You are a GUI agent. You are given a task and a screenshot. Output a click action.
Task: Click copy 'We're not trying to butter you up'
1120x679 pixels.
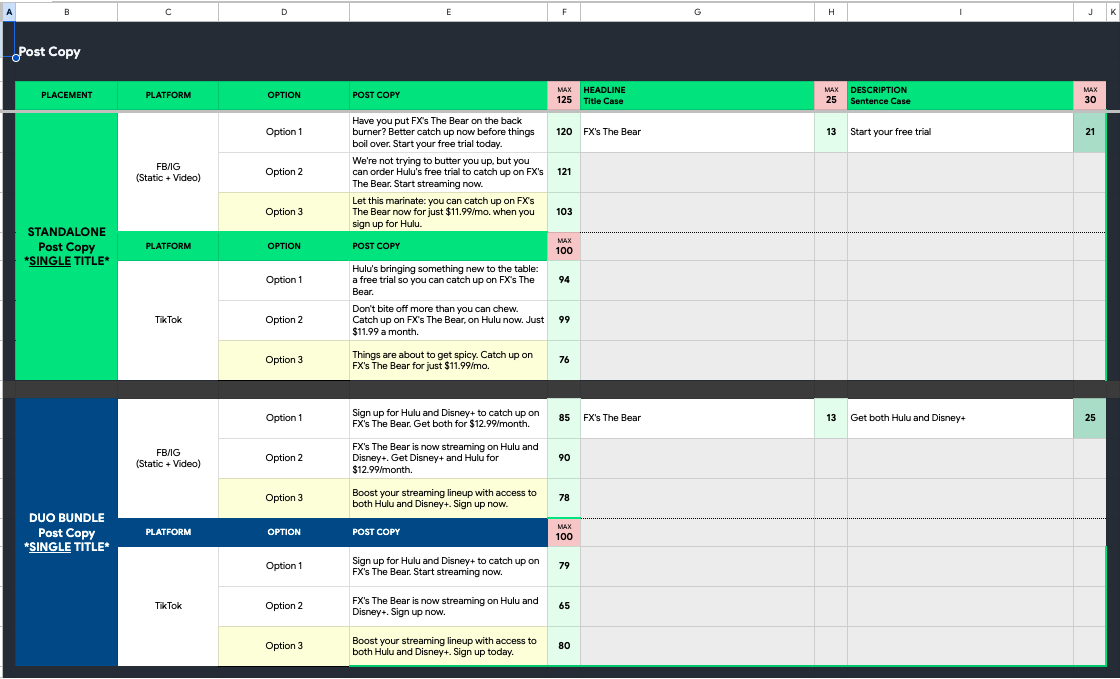[x=448, y=172]
